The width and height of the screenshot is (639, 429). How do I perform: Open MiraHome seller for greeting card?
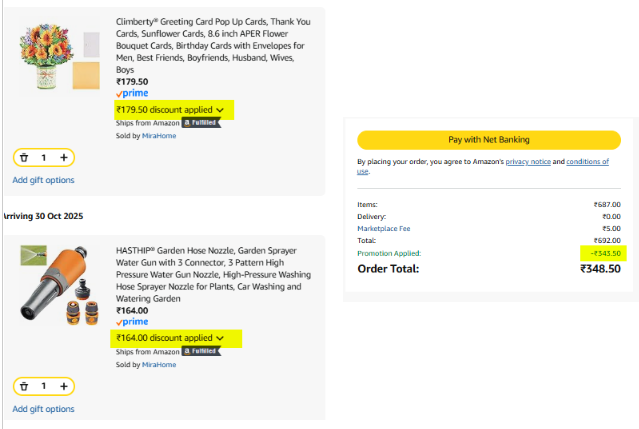click(159, 135)
